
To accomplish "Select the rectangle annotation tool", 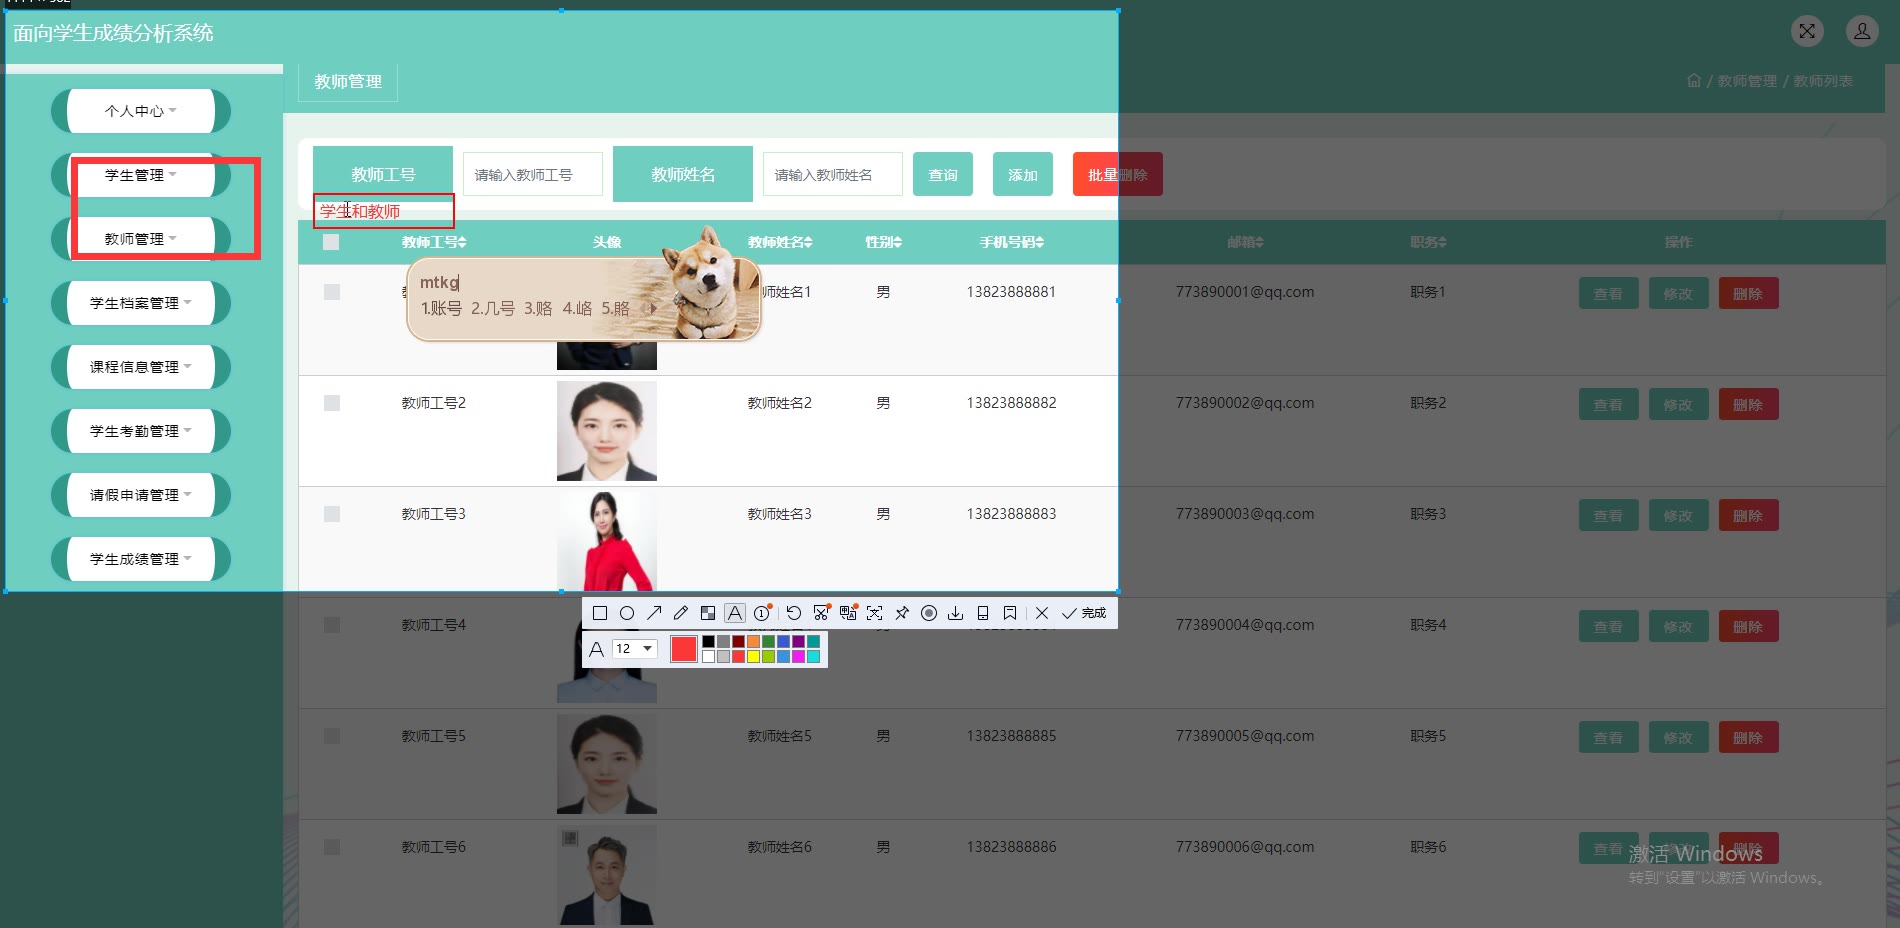I will coord(600,613).
